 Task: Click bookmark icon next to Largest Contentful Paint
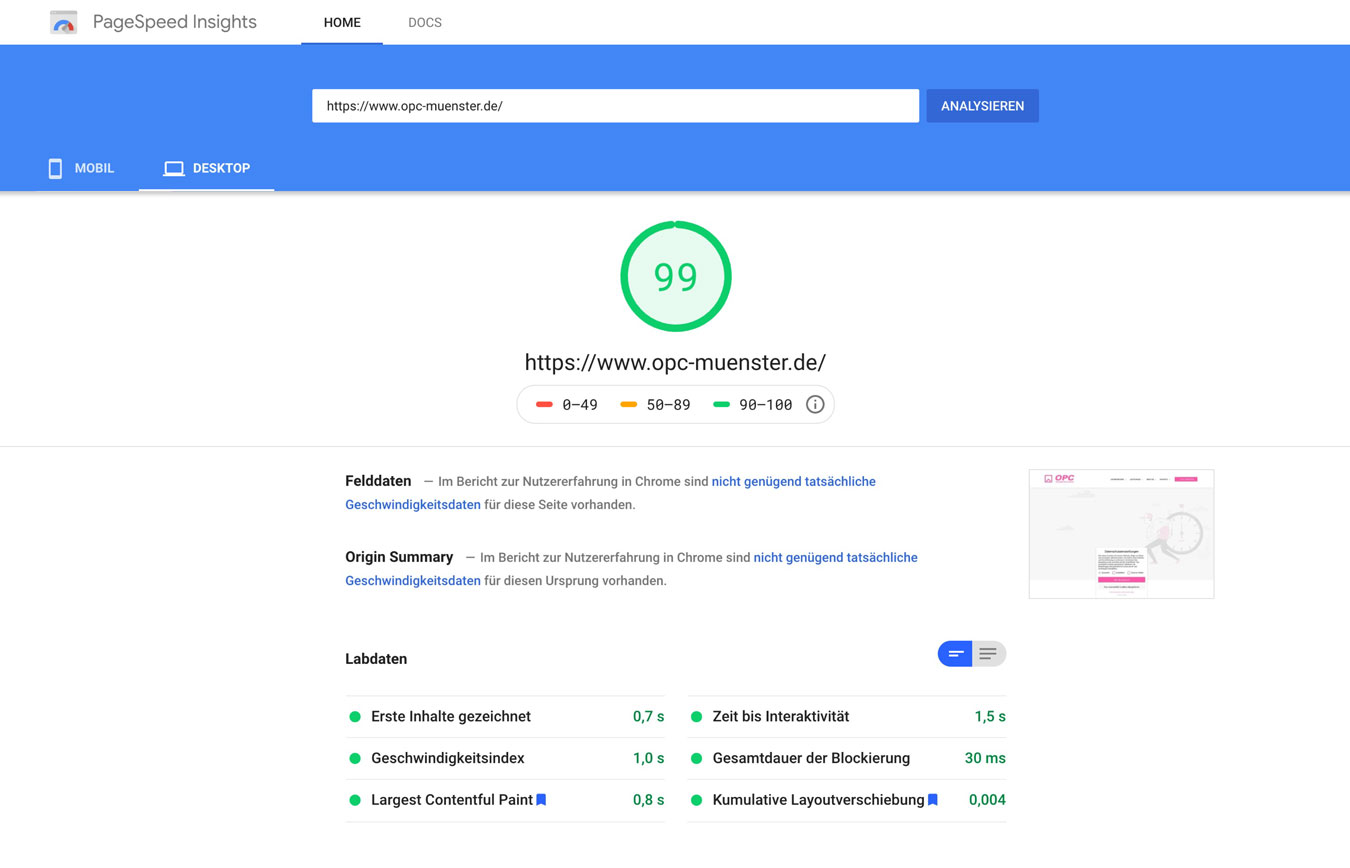pos(541,800)
